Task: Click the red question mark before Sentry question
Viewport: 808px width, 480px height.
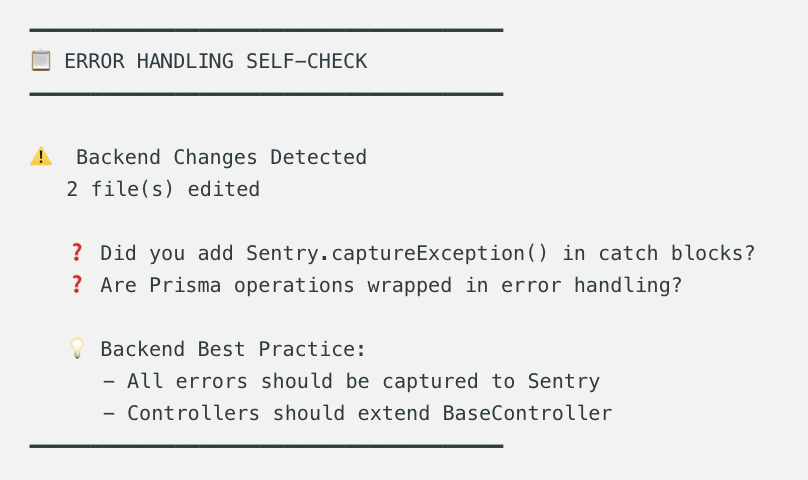Action: (x=76, y=253)
